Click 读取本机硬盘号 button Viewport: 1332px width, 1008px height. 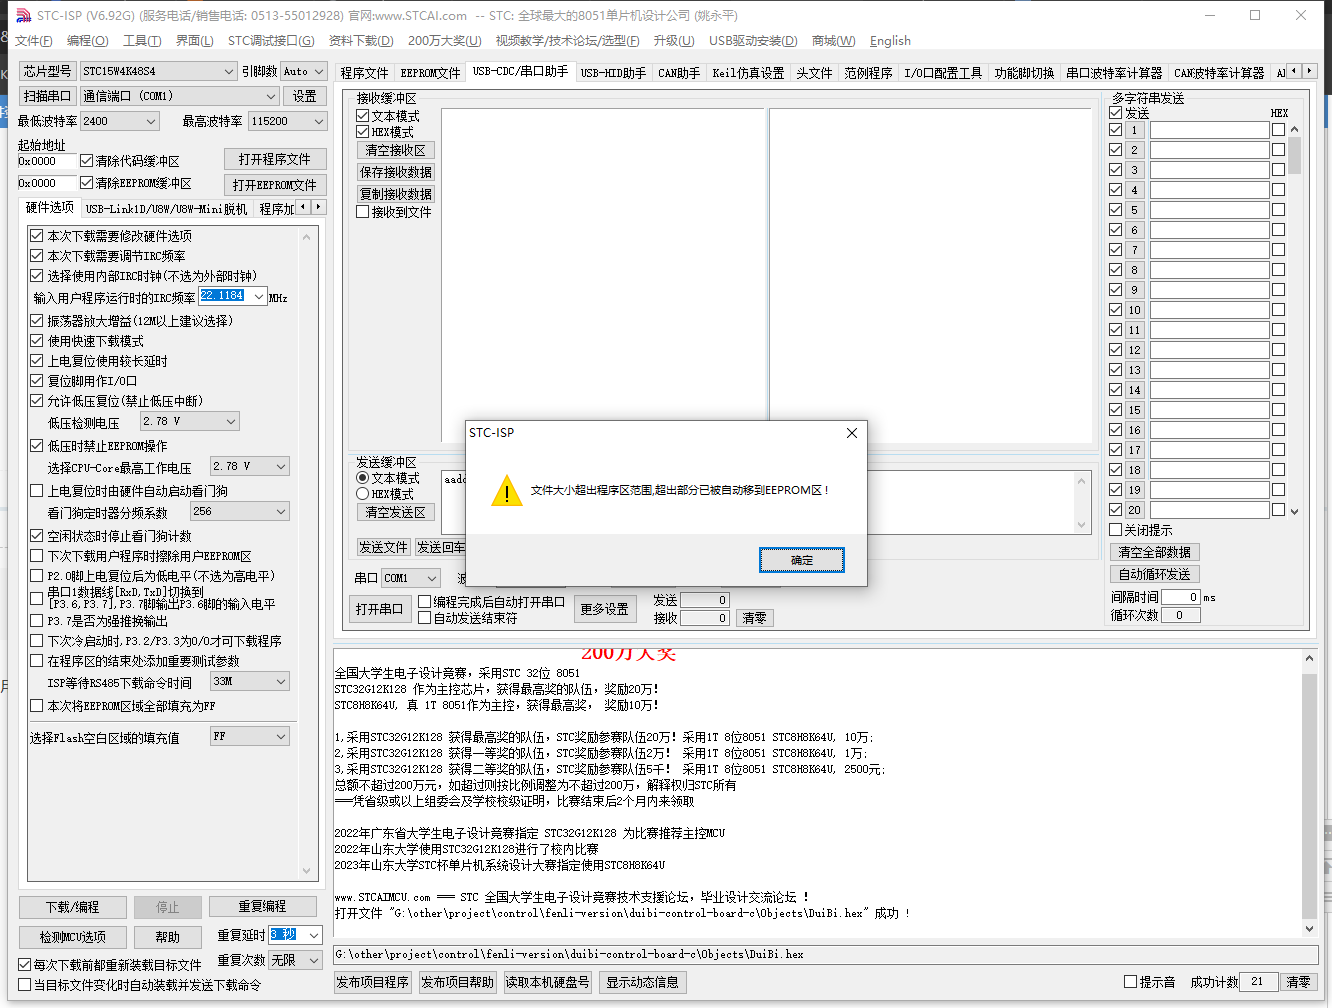tap(547, 982)
